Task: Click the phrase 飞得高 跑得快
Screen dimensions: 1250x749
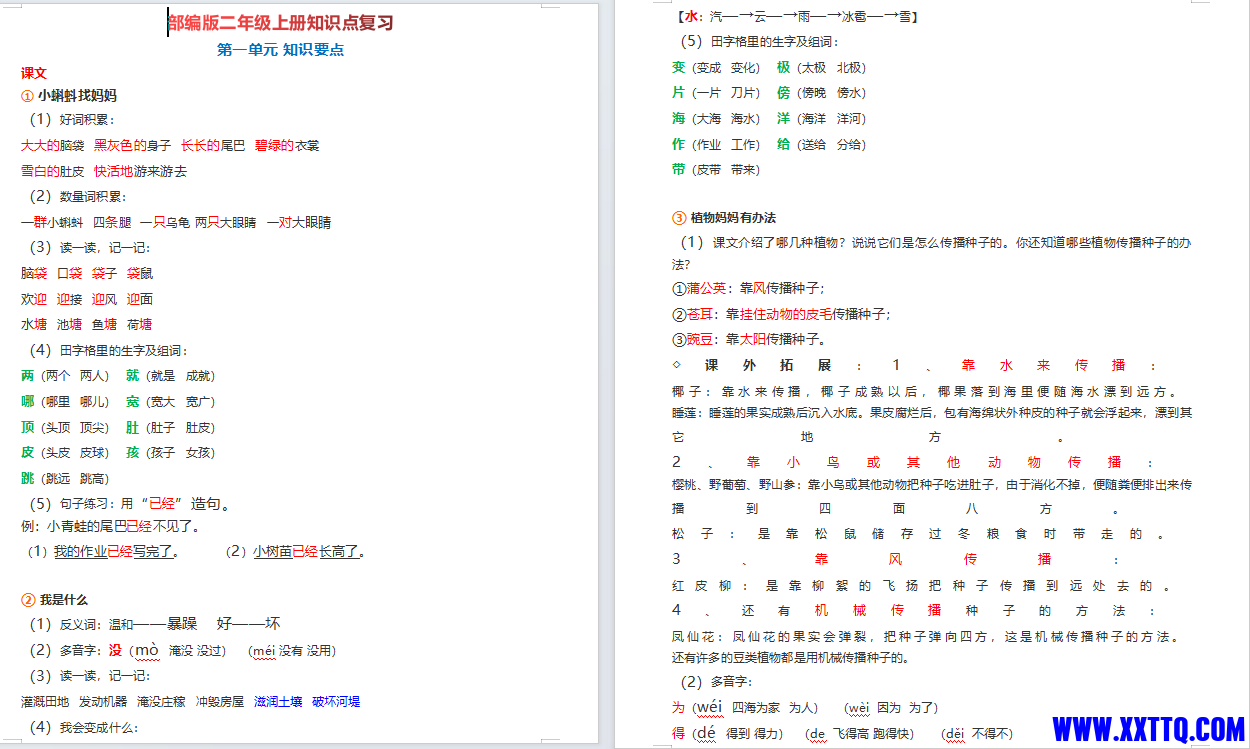Action: pos(871,734)
